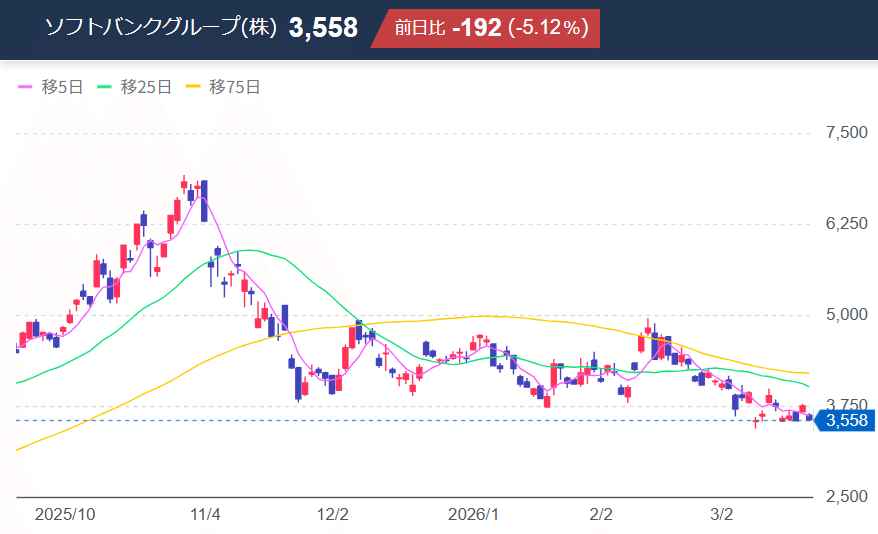Click the 6,250 price axis label
The height and width of the screenshot is (534, 878).
847,223
